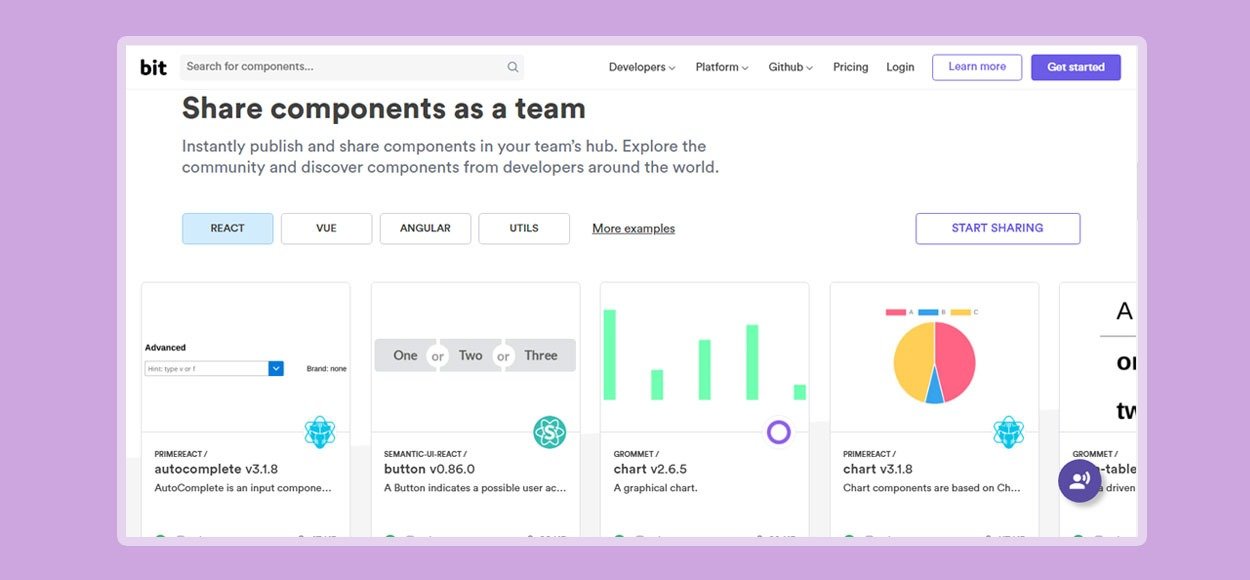The image size is (1250, 580).
Task: Click the React logo on PrimeReact chart card
Action: [x=1008, y=432]
